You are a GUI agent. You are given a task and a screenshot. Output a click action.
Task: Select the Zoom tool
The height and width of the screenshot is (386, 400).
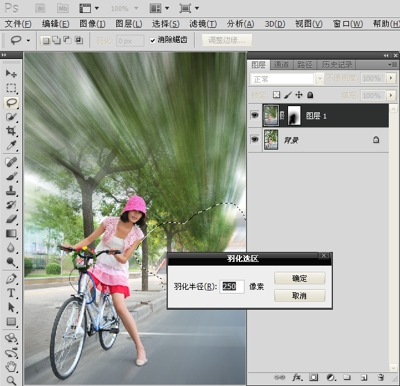[11, 380]
